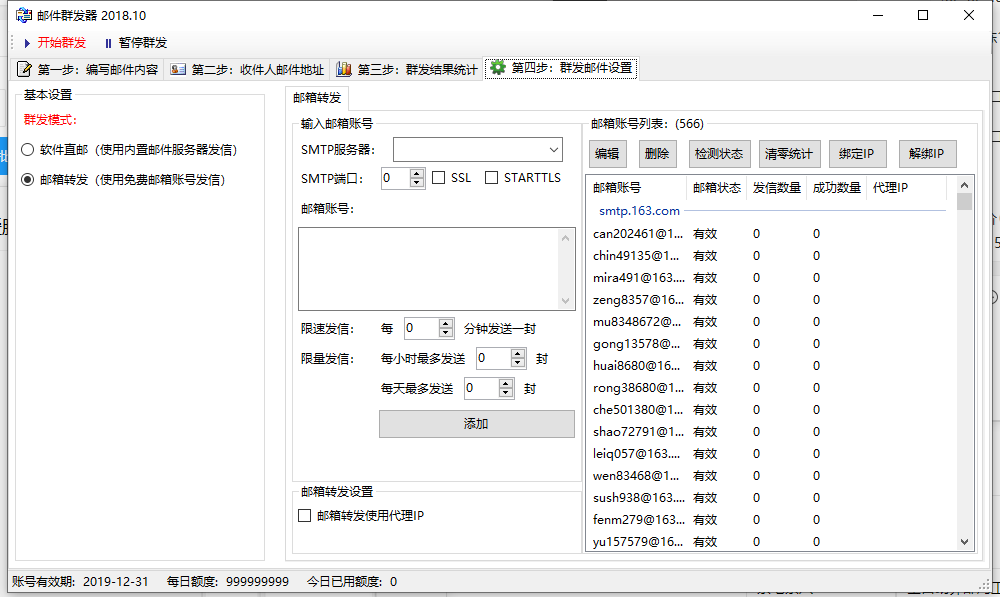This screenshot has width=1000, height=597.
Task: Increase the 每小时最多发送 value
Action: pos(518,354)
